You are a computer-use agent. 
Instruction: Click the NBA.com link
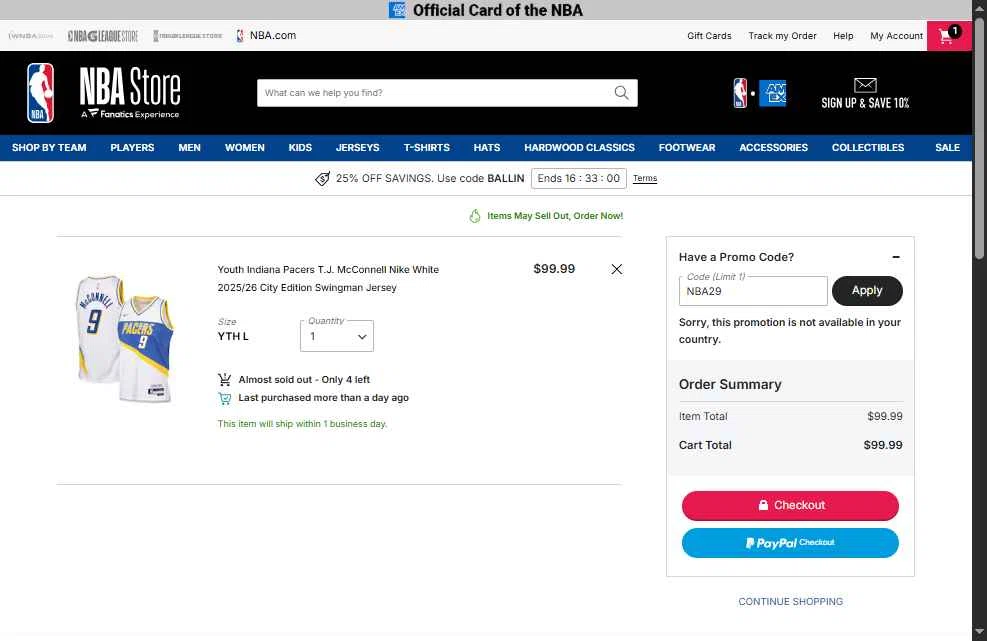pyautogui.click(x=266, y=35)
